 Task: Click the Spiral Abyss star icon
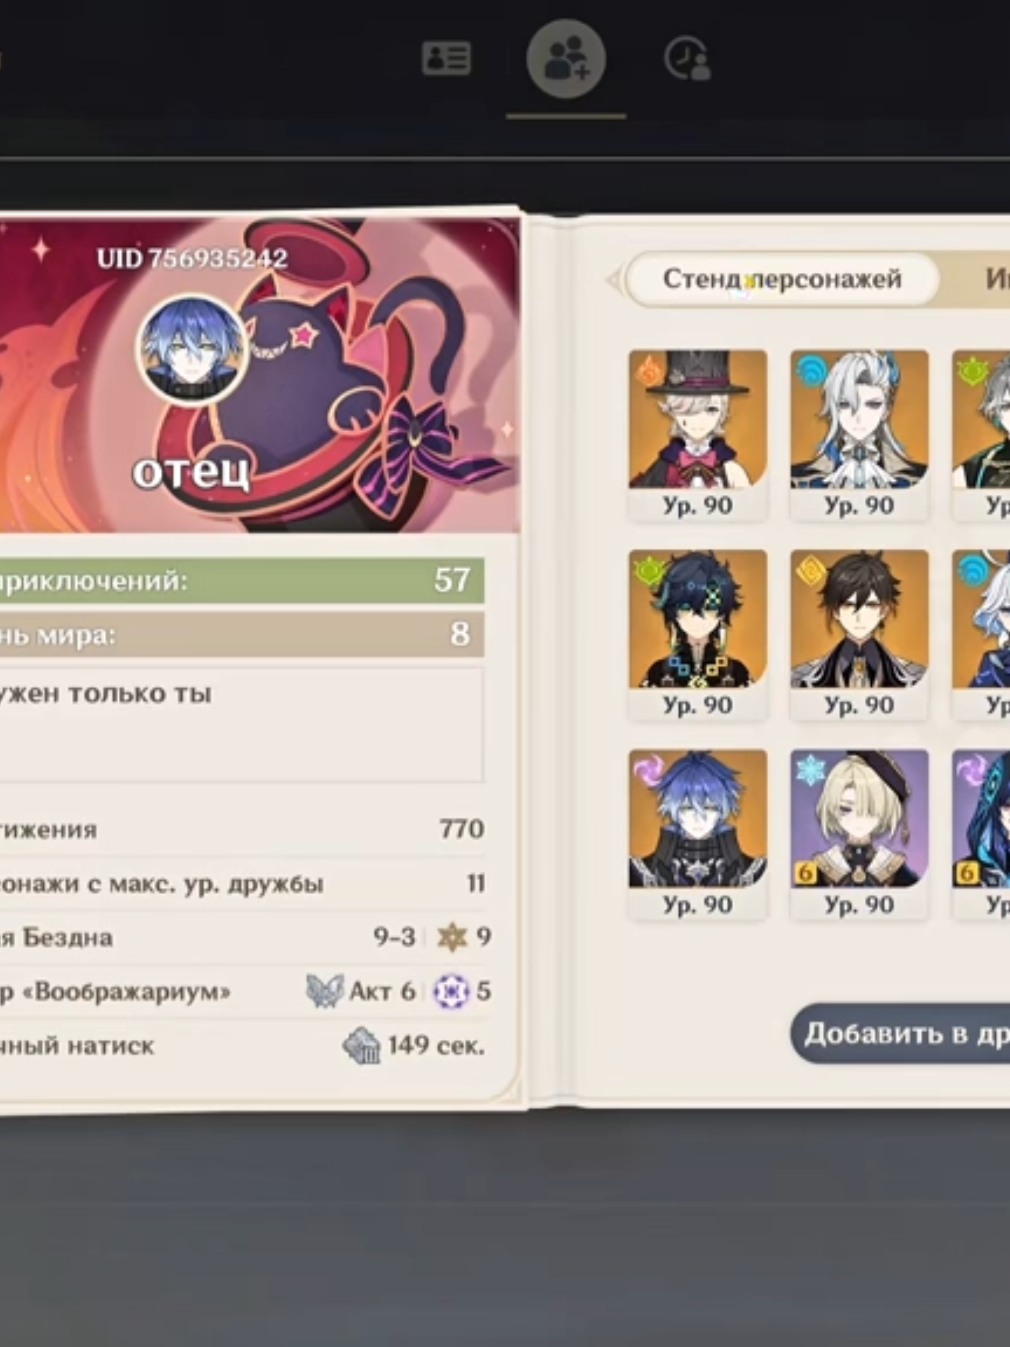[452, 937]
